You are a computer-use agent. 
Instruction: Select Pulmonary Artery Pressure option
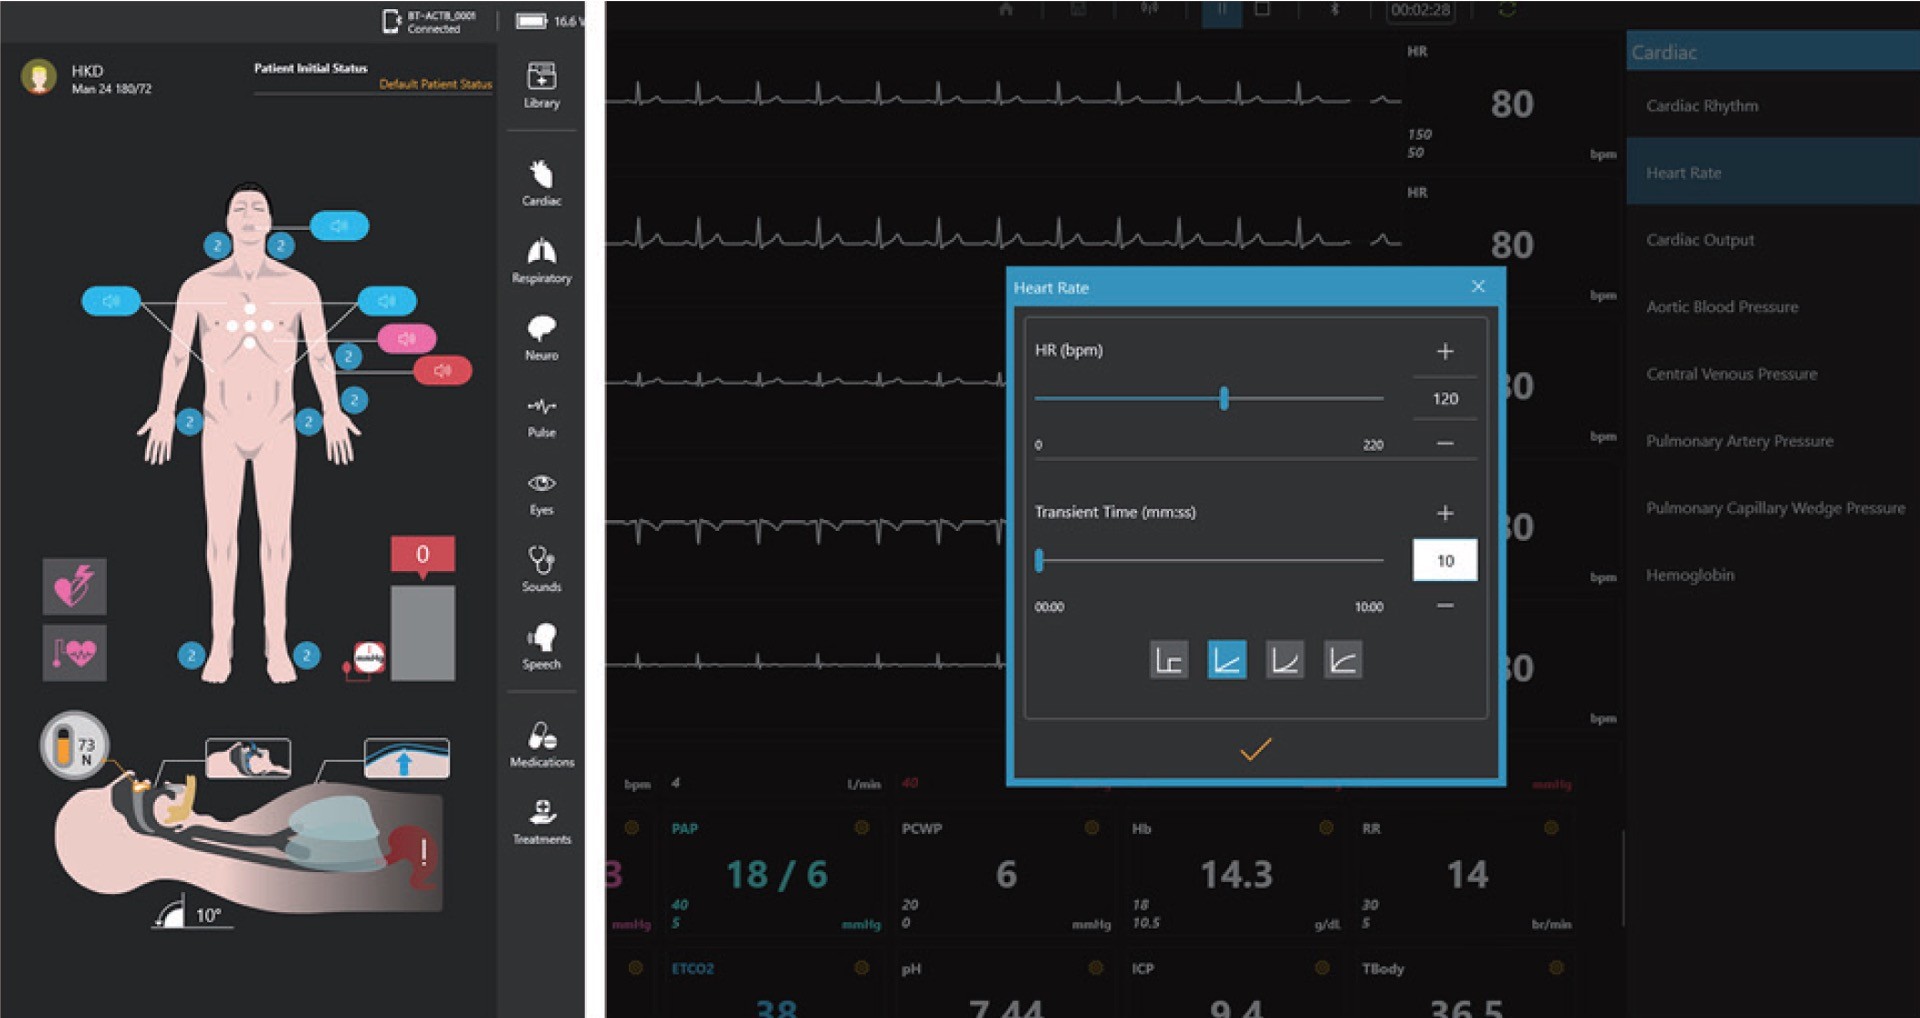coord(1773,440)
